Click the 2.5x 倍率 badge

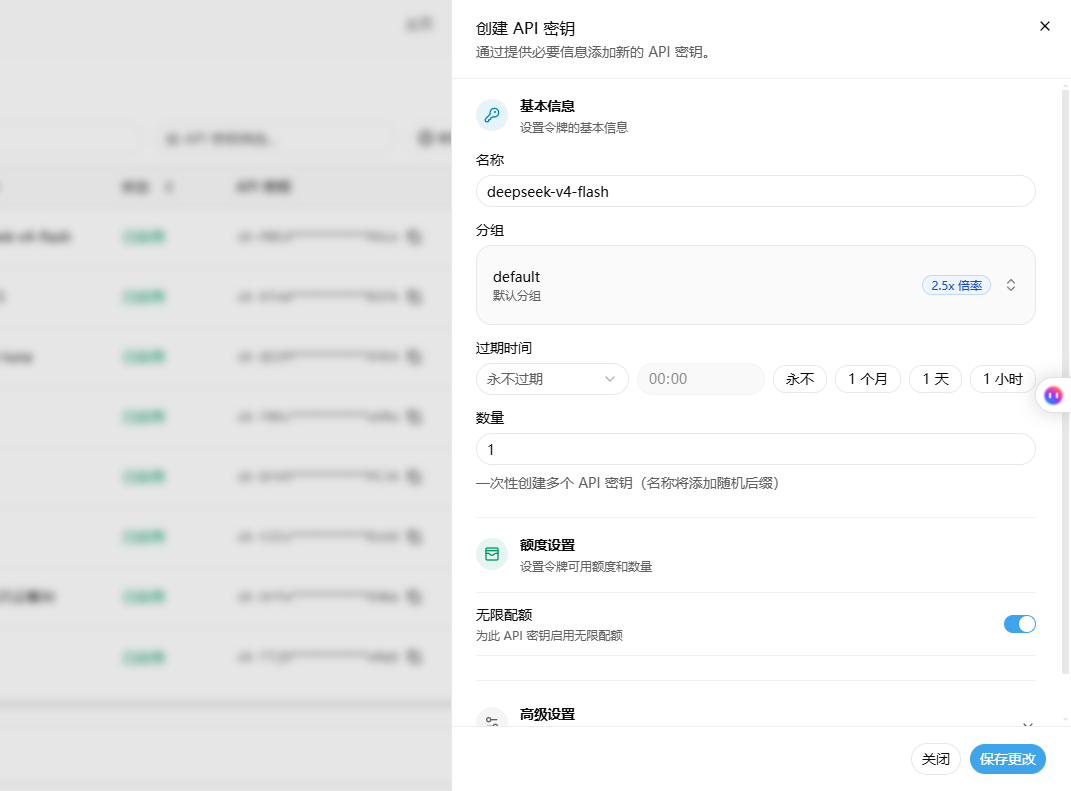coord(956,286)
